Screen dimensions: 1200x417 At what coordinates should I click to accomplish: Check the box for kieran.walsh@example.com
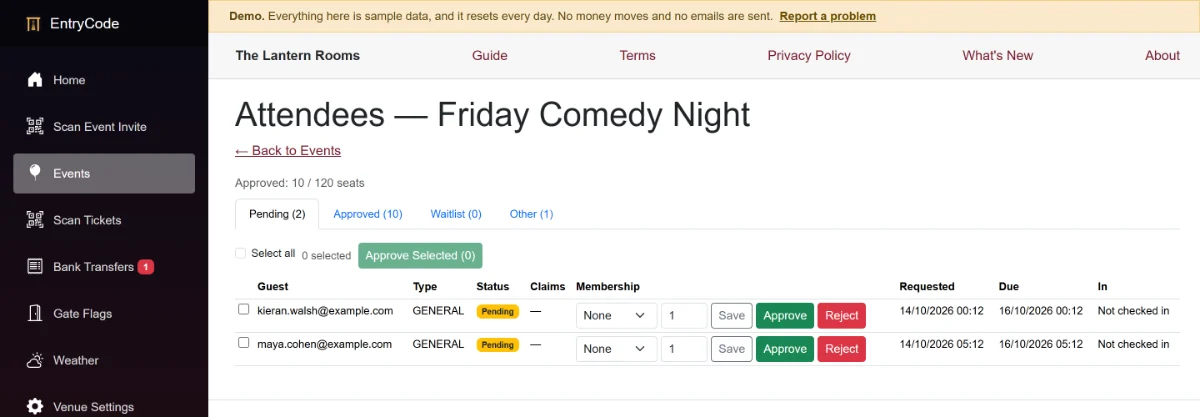coord(243,310)
